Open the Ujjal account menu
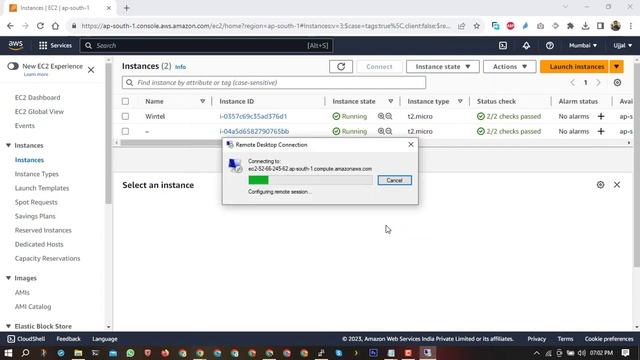Screen dimensions: 640x360 (622, 45)
